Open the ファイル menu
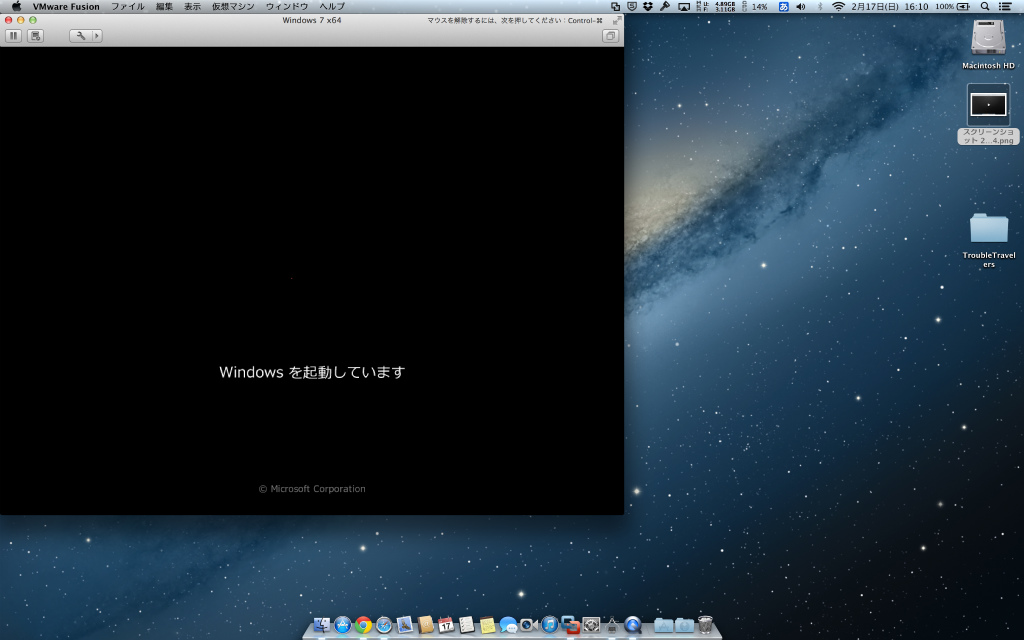 point(127,7)
